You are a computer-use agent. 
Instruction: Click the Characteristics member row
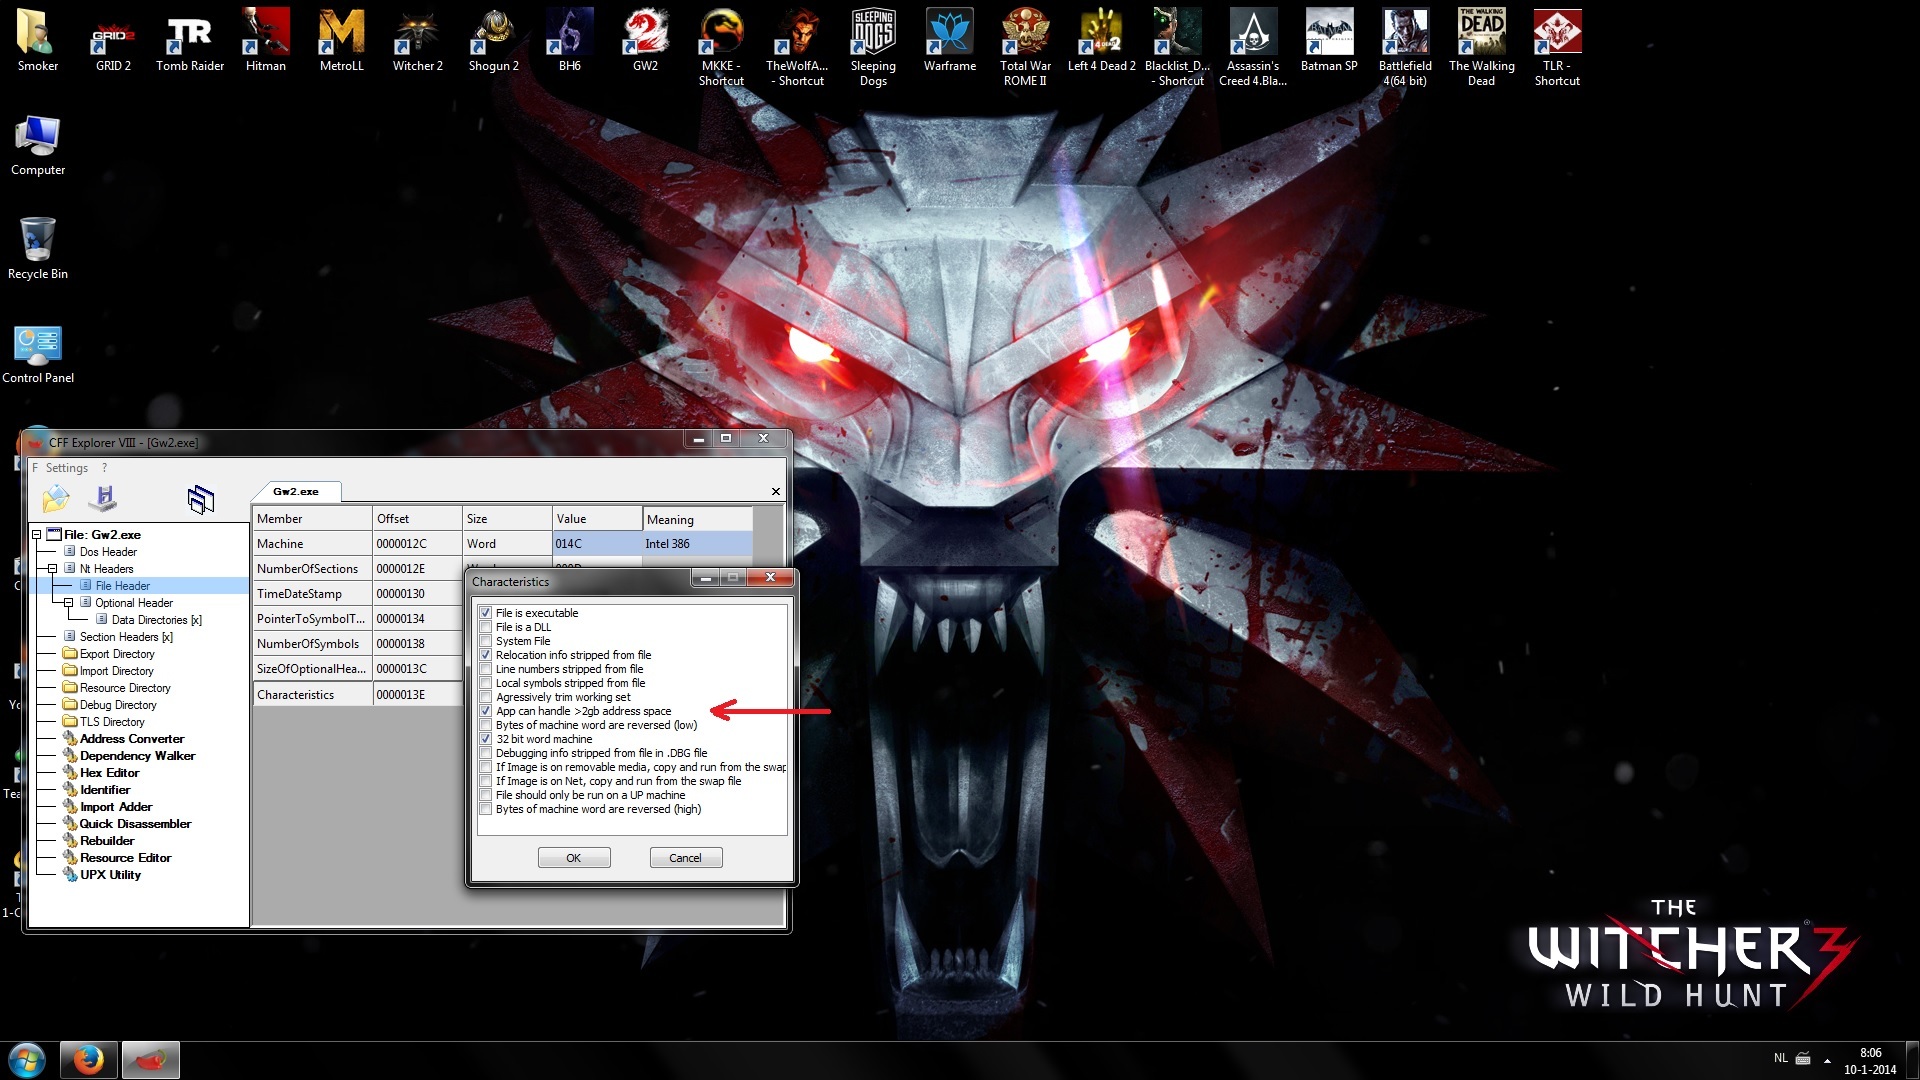pos(312,695)
